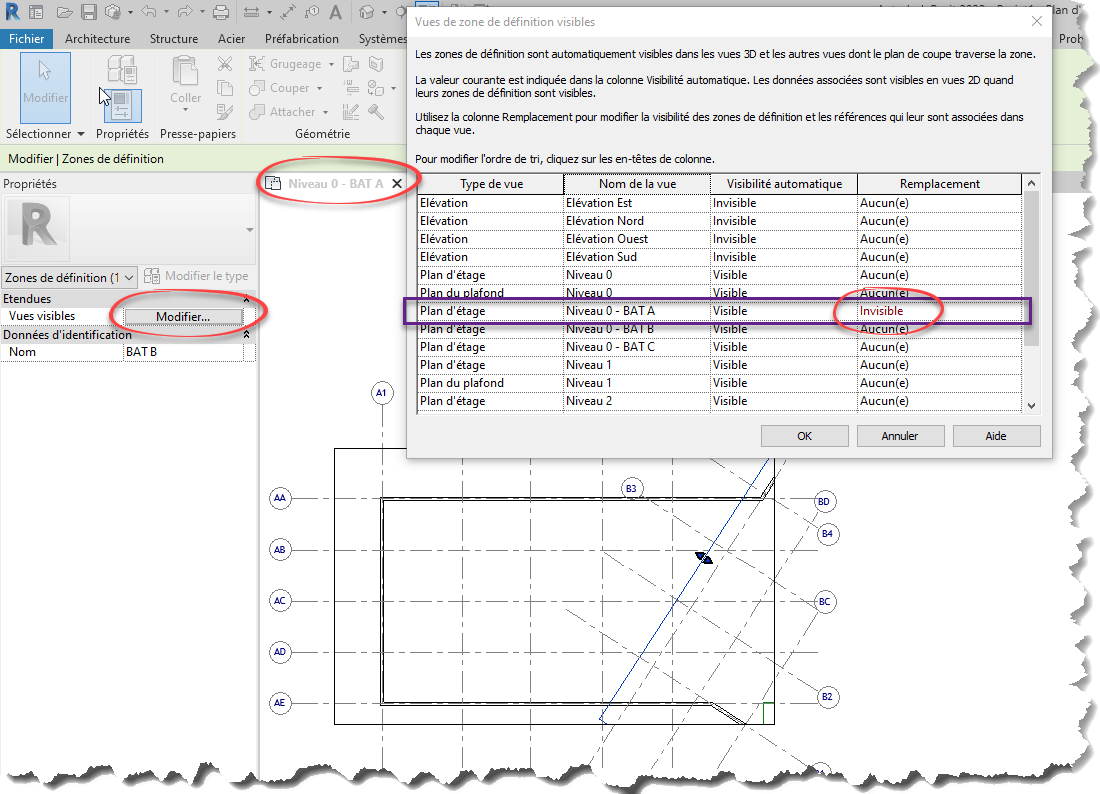The width and height of the screenshot is (1100, 794).
Task: Click the Save floppy disk icon
Action: click(x=88, y=13)
